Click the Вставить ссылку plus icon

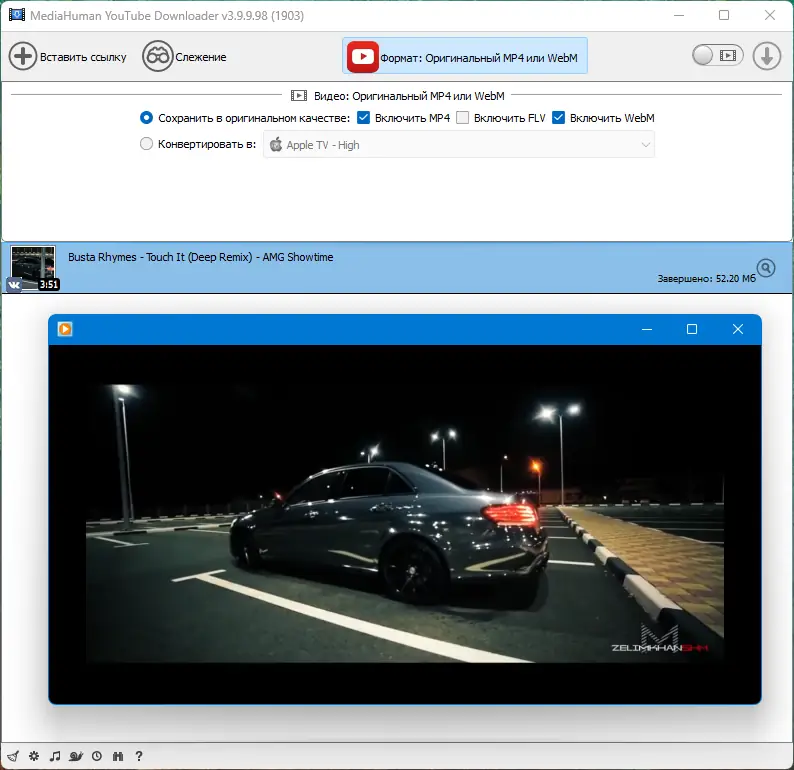tap(23, 56)
